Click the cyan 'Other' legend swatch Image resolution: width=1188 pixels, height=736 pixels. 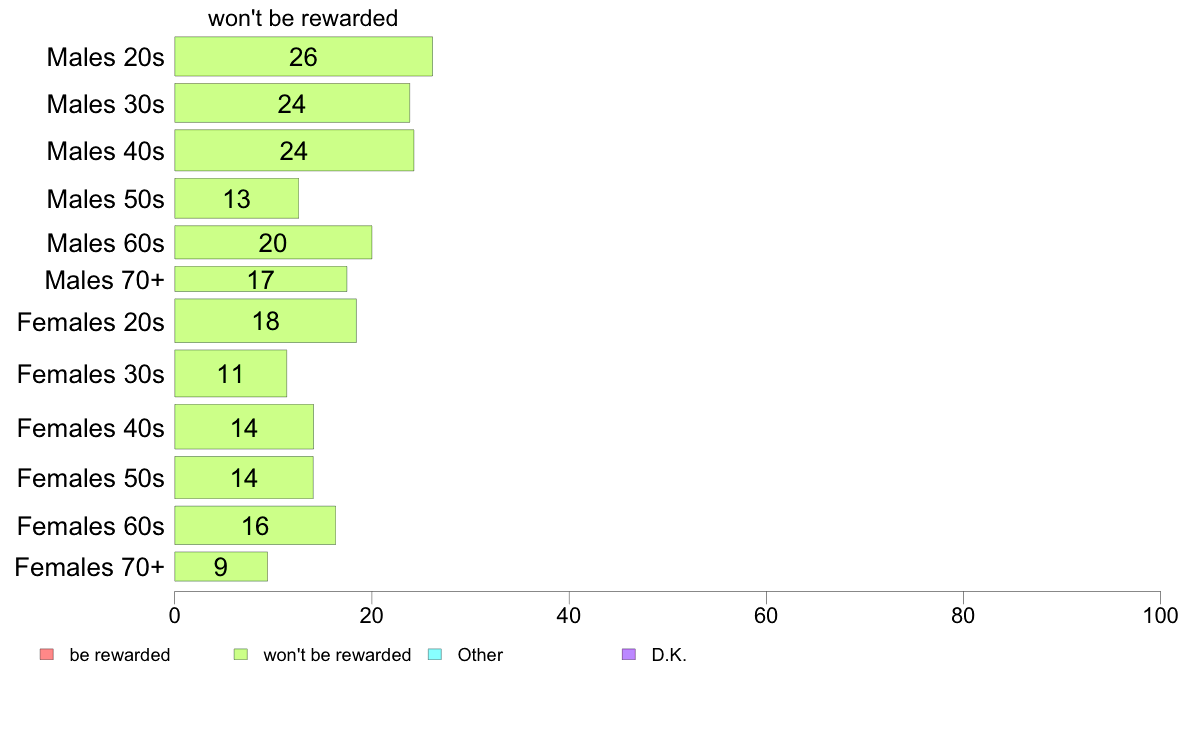click(435, 654)
